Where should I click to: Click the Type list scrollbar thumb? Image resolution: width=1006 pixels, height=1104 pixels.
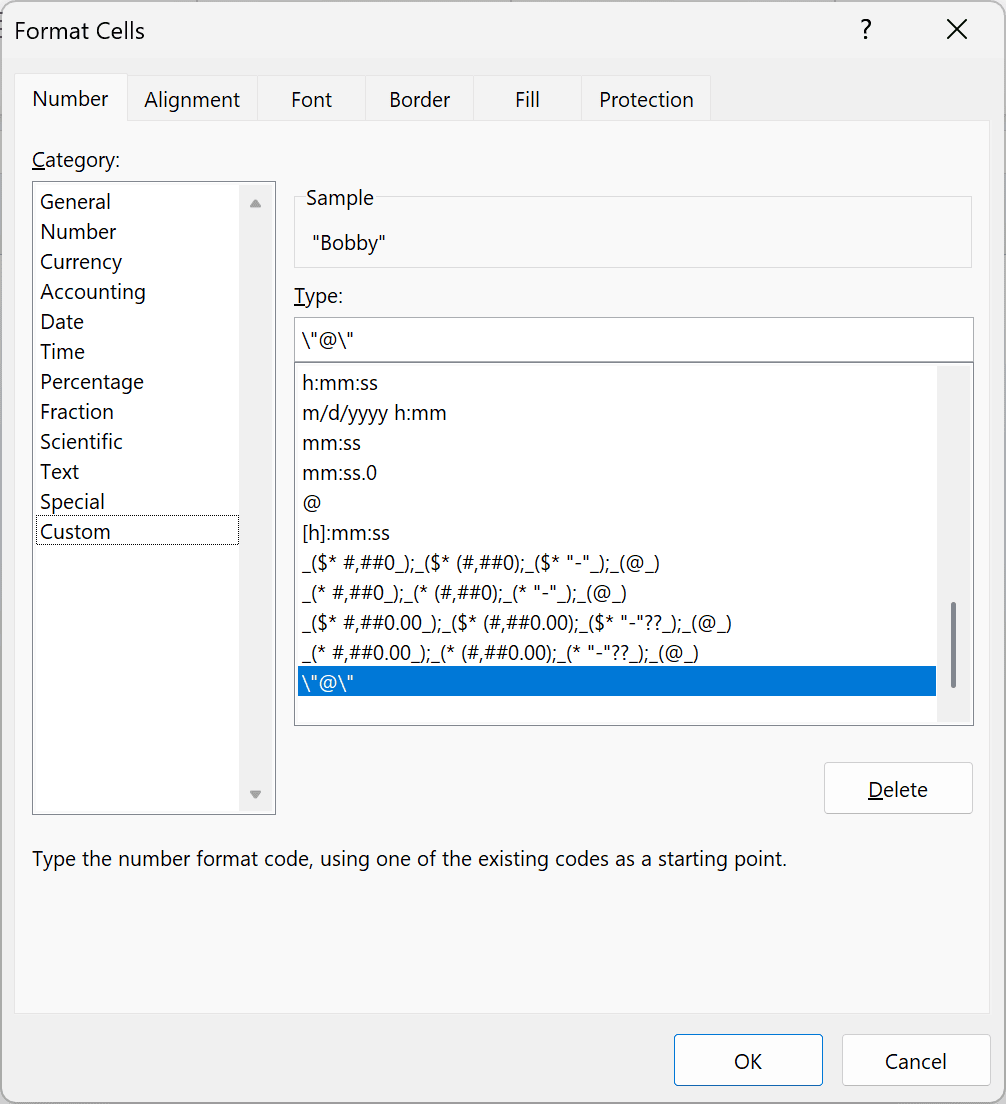click(953, 644)
